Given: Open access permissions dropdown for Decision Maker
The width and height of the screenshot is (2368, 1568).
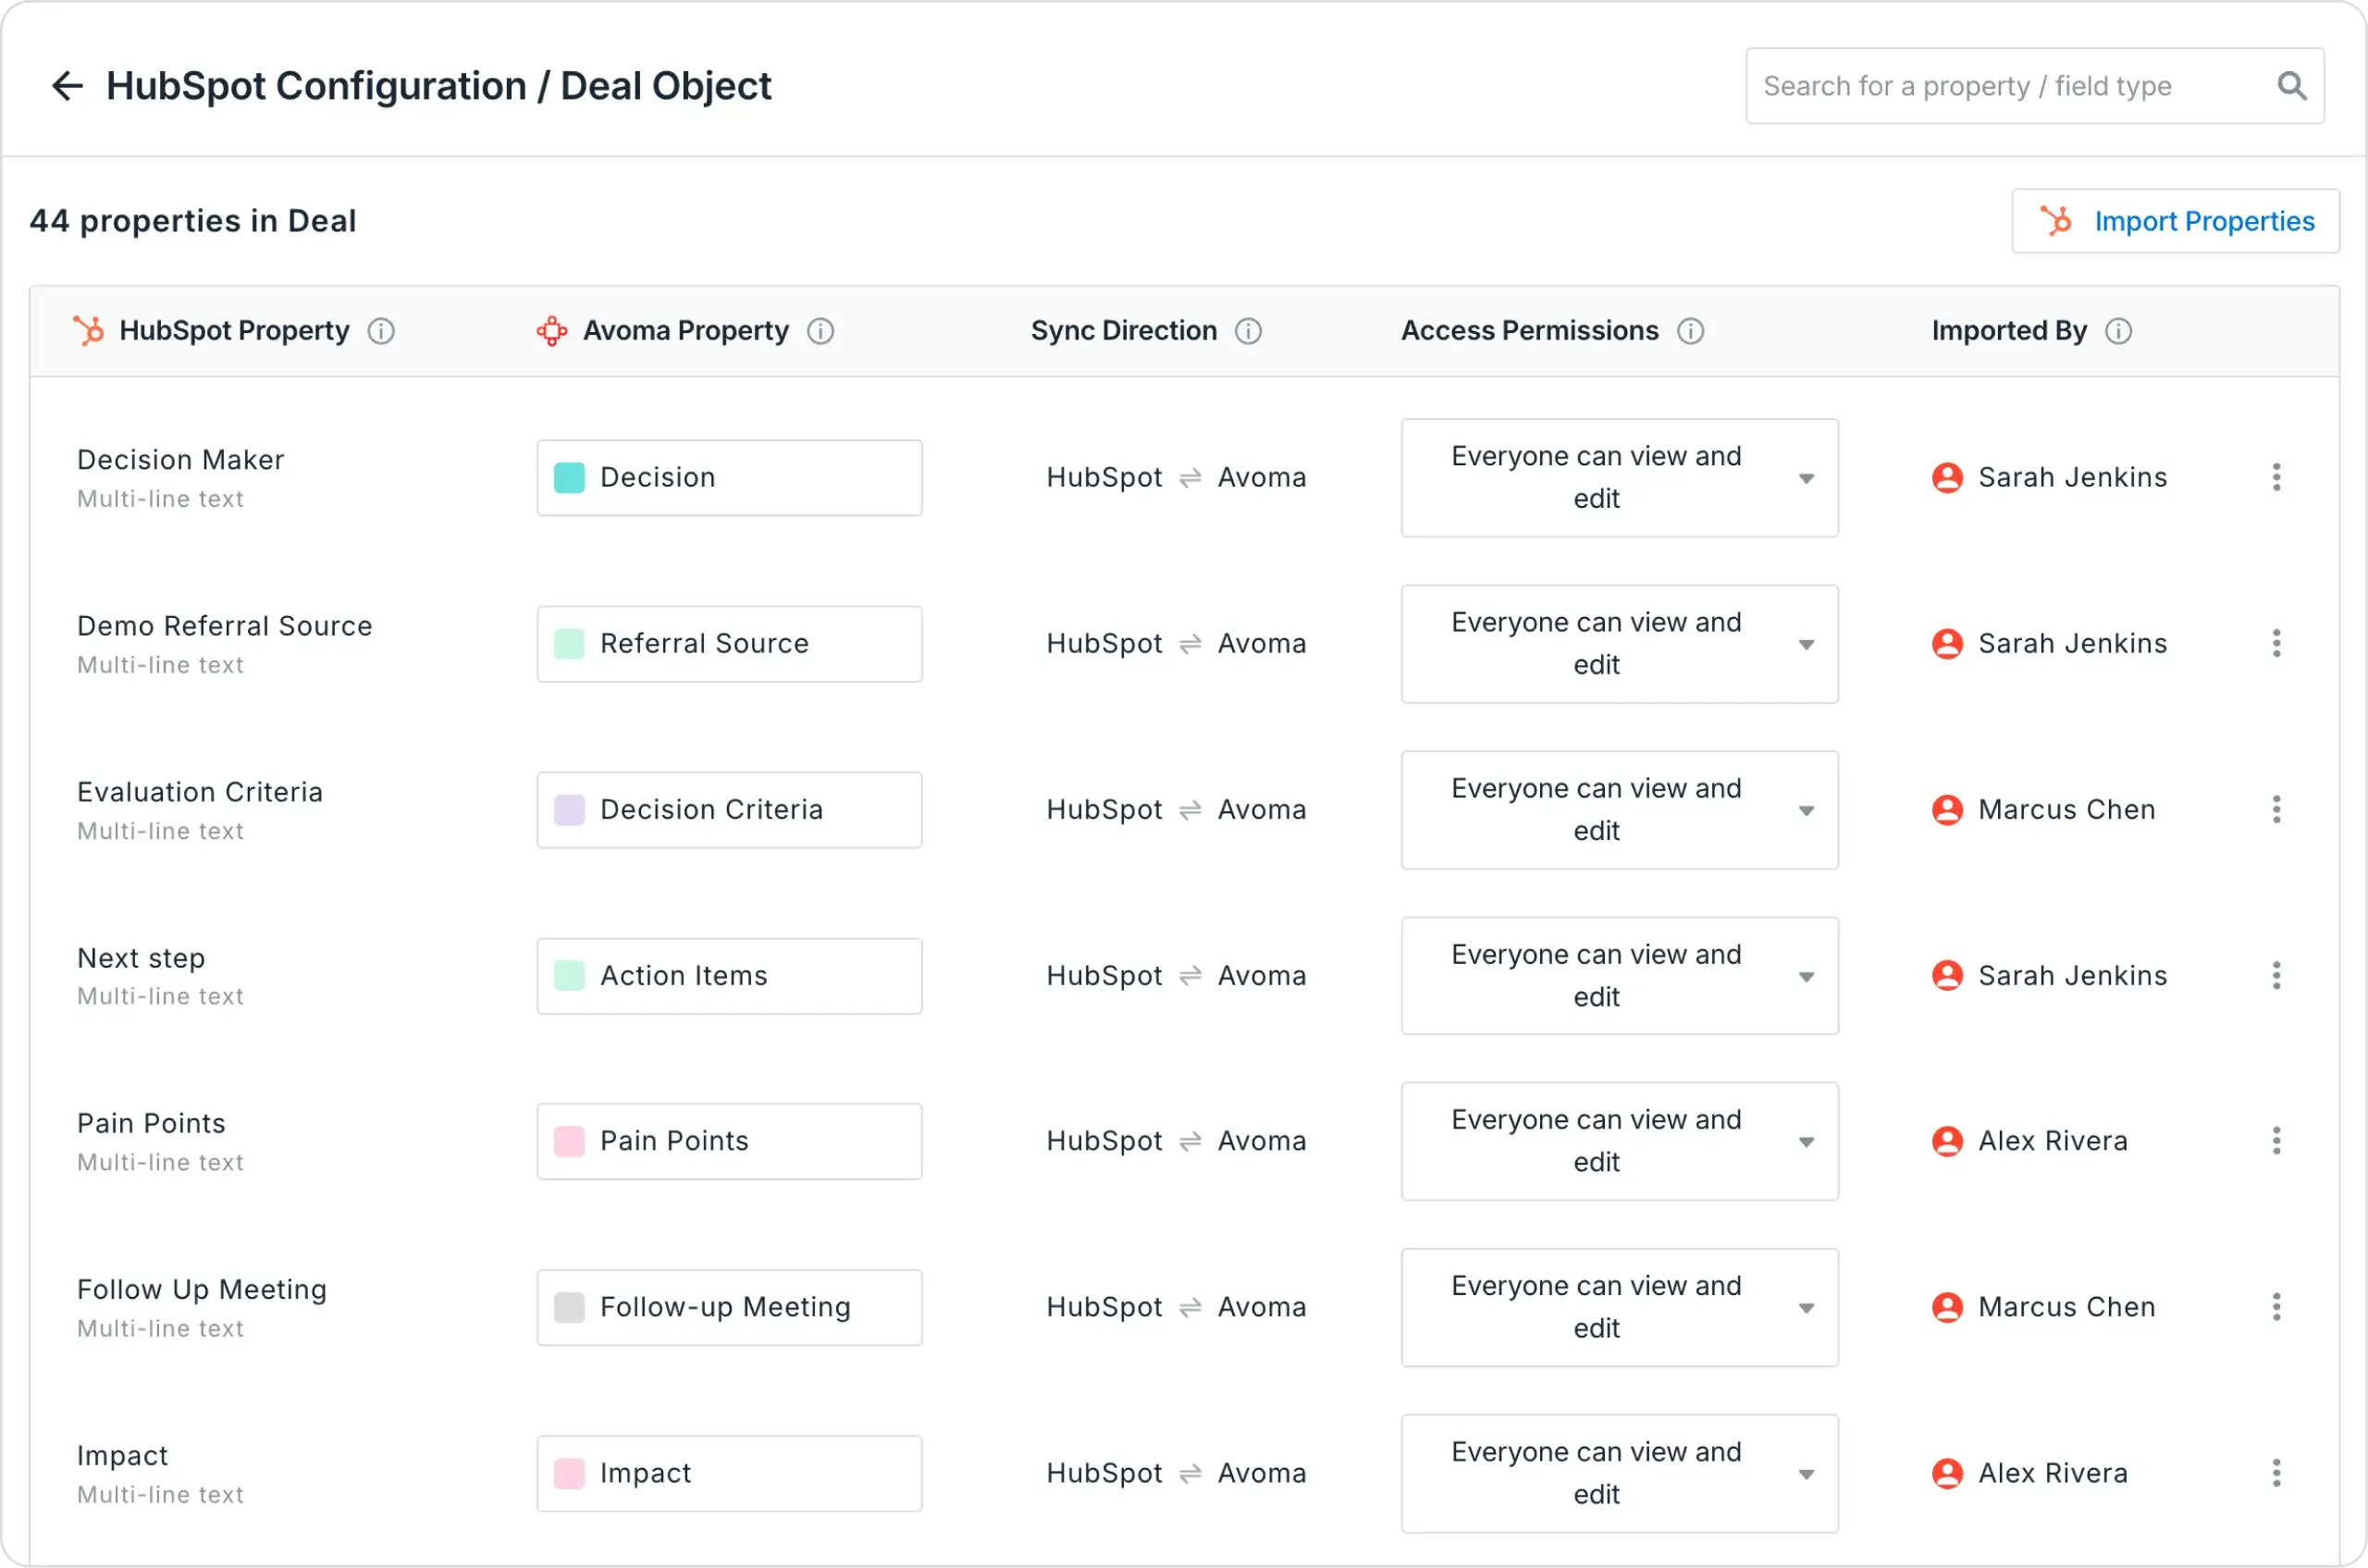Looking at the screenshot, I should click(x=1619, y=478).
